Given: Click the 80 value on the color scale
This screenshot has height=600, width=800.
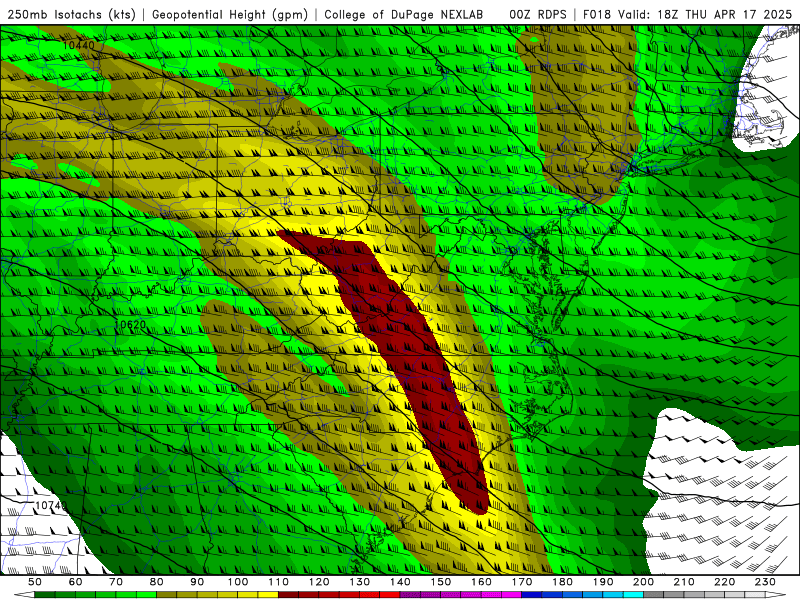Looking at the screenshot, I should [x=157, y=582].
